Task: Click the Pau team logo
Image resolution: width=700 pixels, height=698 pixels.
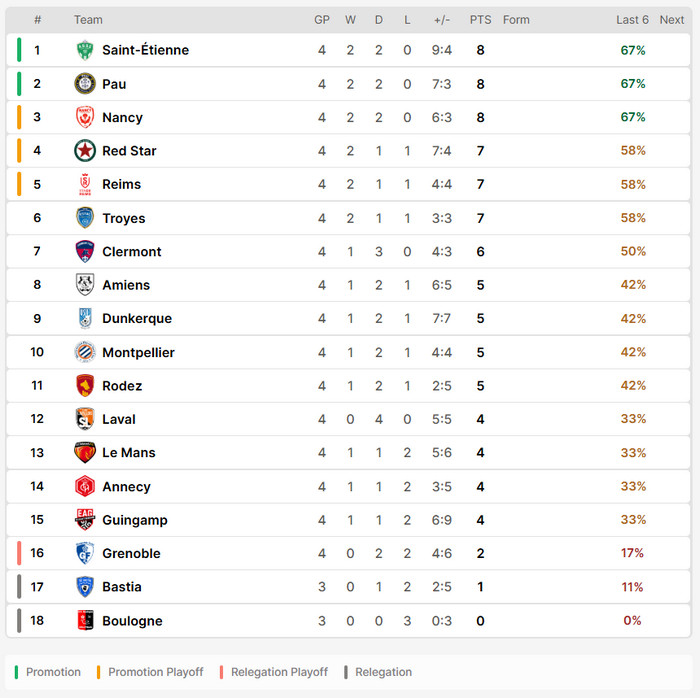Action: pyautogui.click(x=85, y=83)
